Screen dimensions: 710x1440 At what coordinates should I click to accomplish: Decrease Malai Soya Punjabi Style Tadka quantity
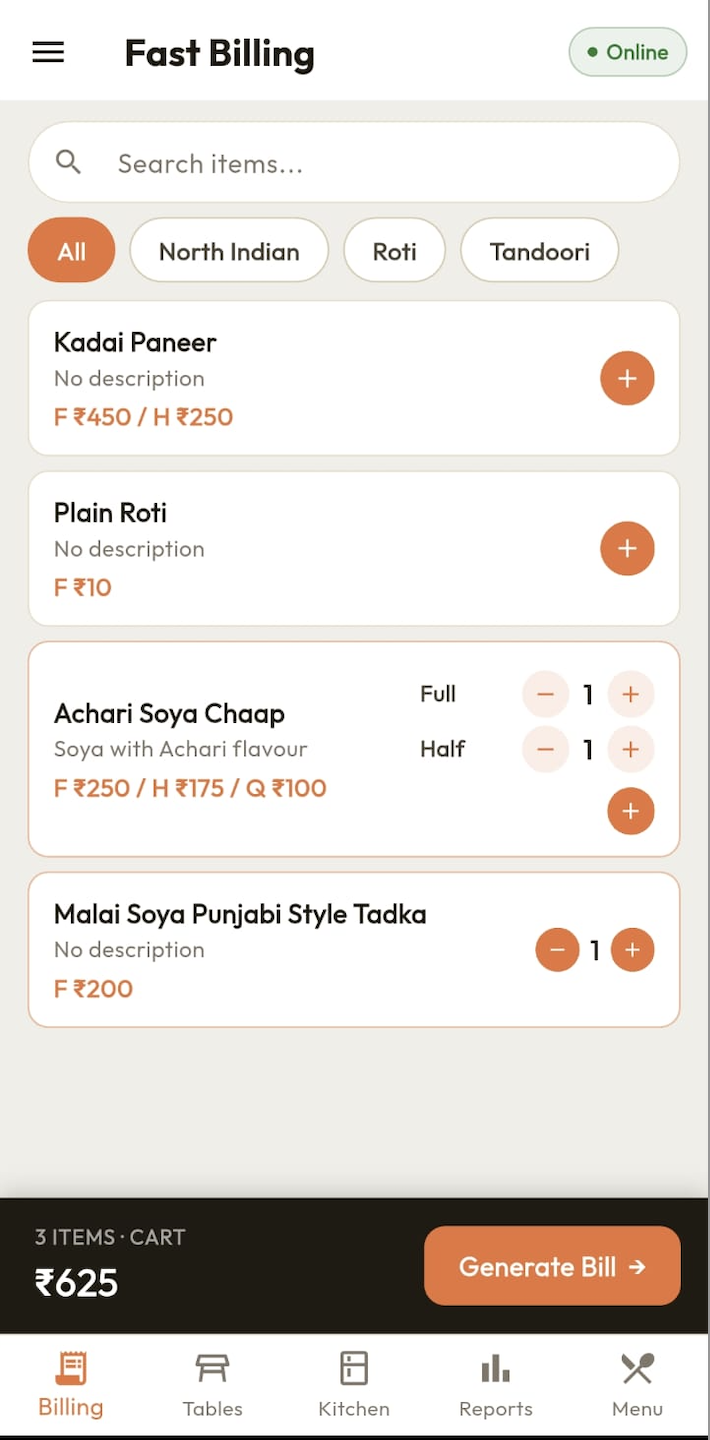[557, 950]
